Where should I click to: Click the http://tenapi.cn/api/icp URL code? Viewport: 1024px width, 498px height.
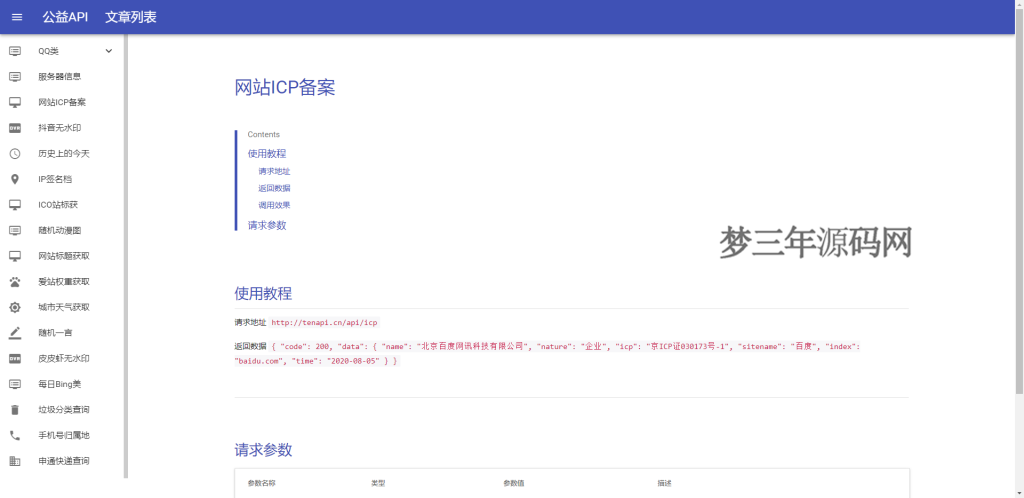(x=325, y=322)
